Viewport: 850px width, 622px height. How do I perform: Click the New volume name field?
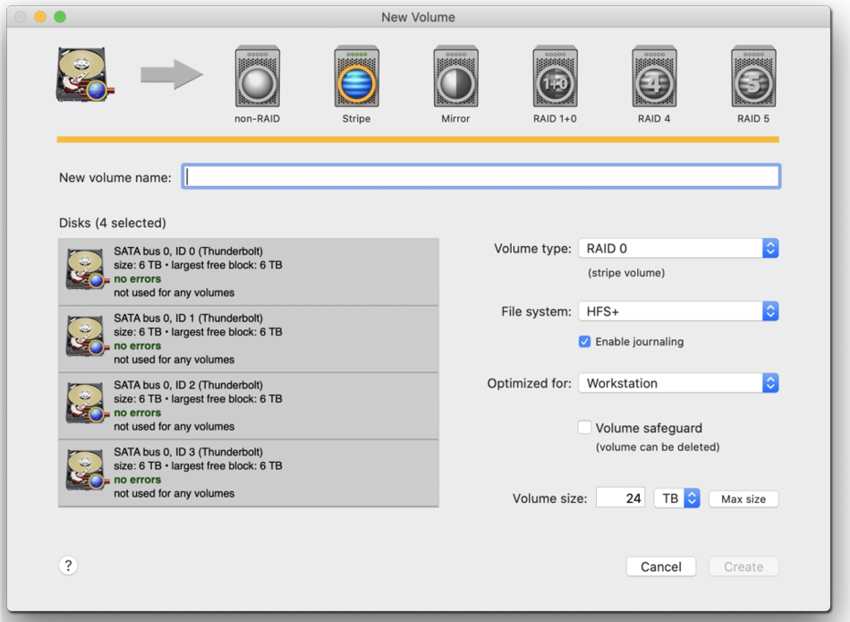click(480, 177)
